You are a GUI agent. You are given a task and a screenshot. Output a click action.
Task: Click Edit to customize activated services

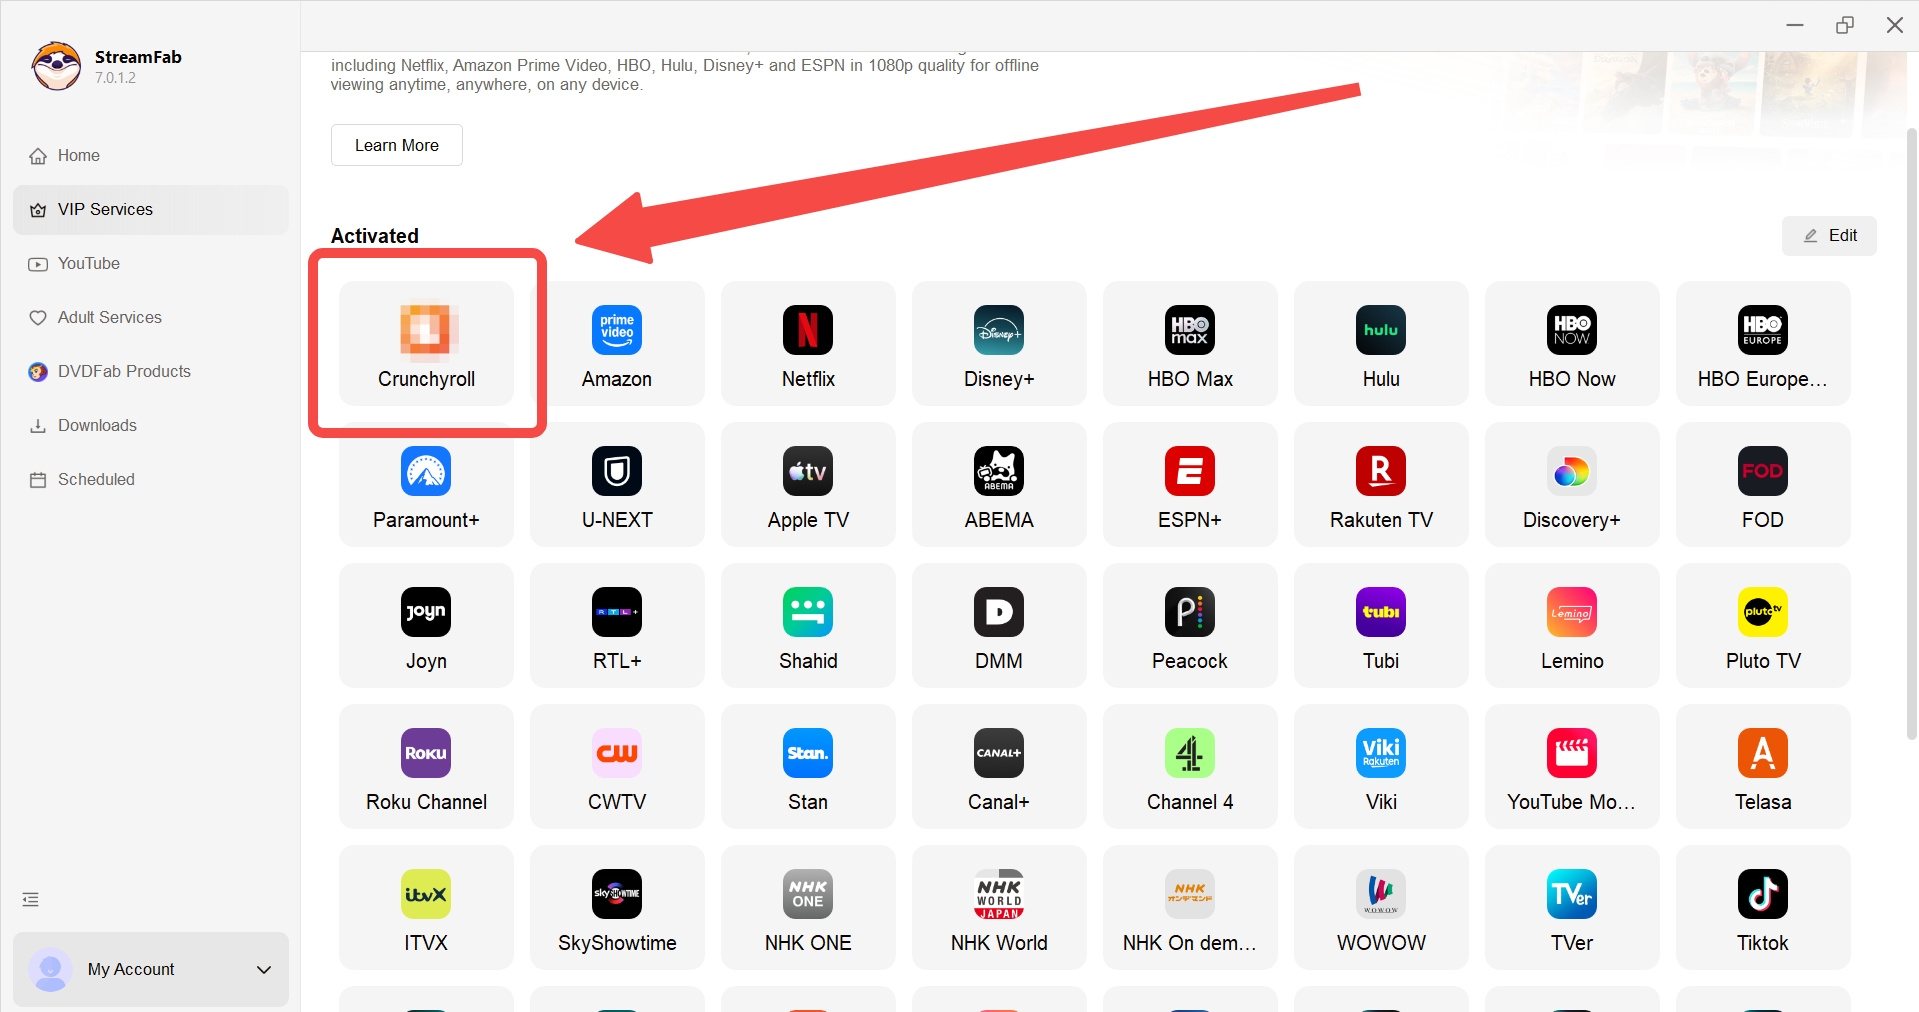(1830, 235)
